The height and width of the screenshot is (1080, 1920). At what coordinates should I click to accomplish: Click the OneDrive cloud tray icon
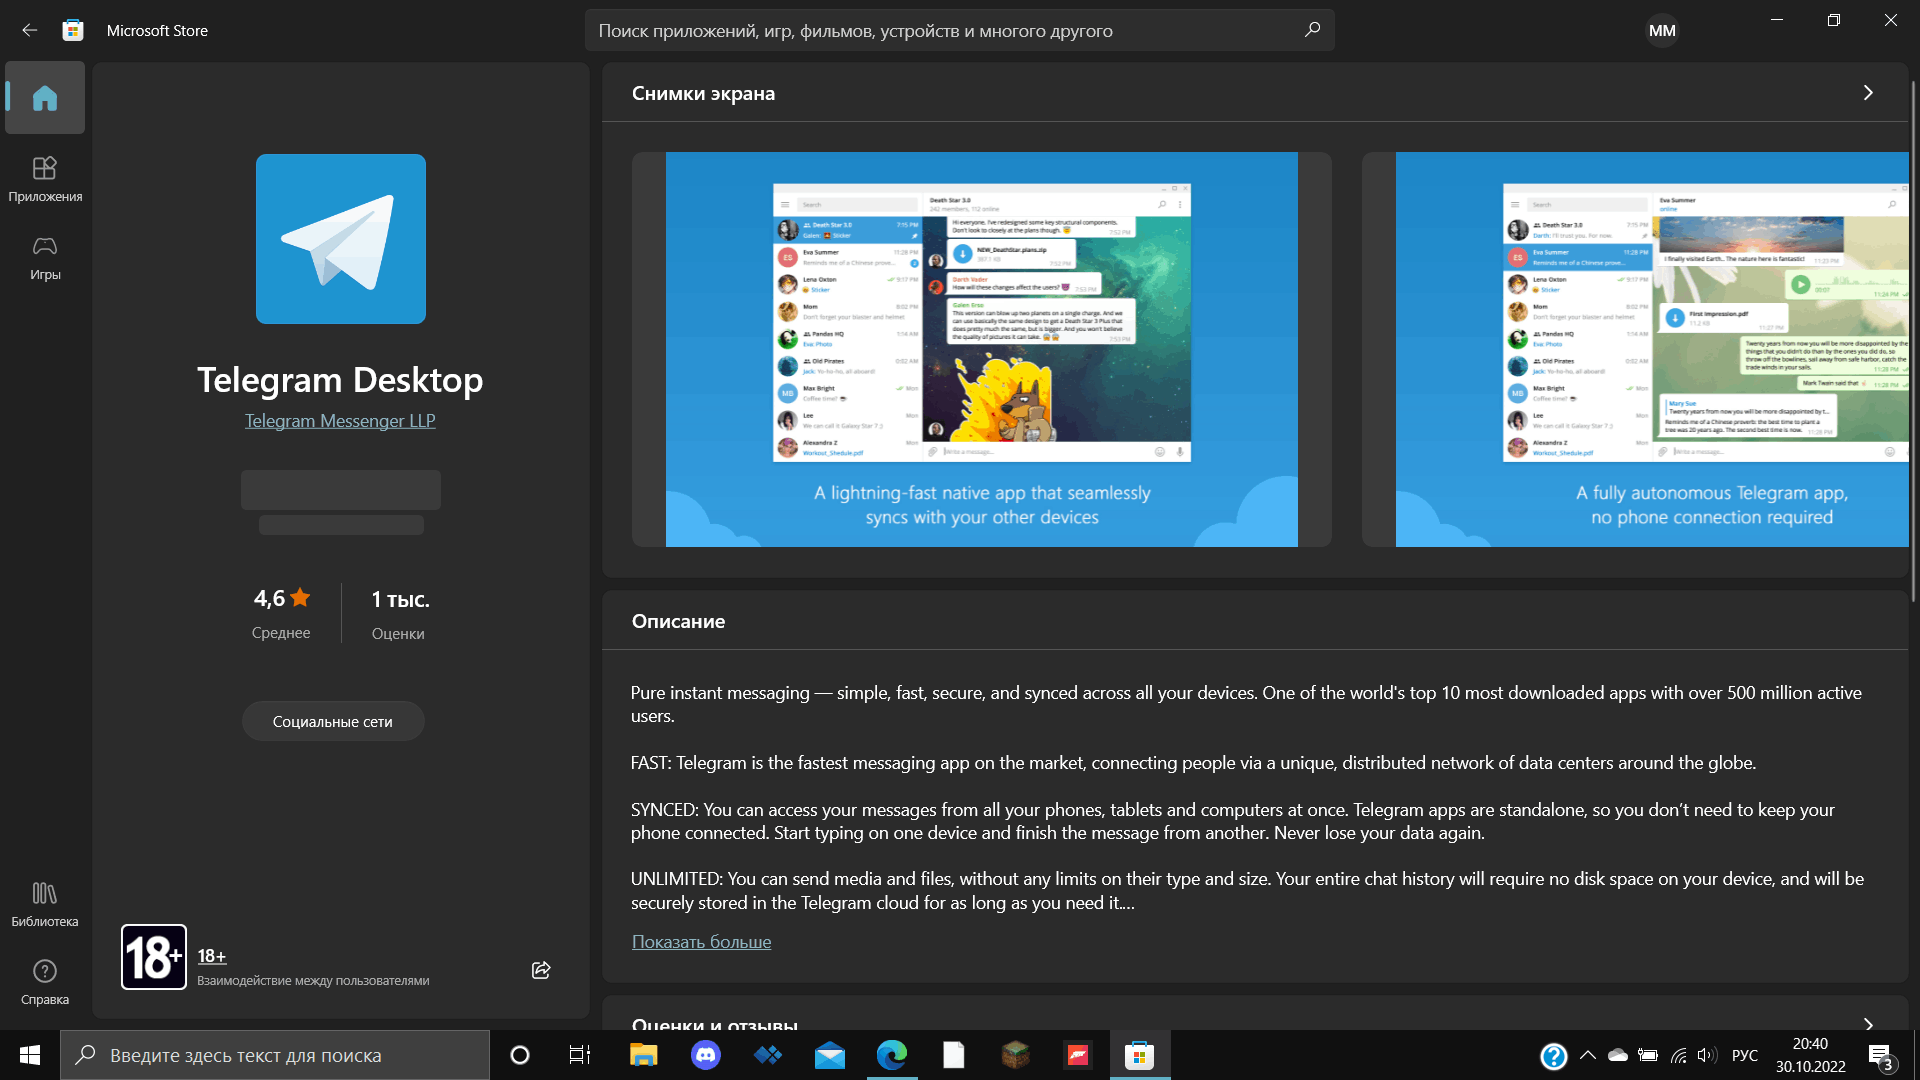click(1618, 1055)
